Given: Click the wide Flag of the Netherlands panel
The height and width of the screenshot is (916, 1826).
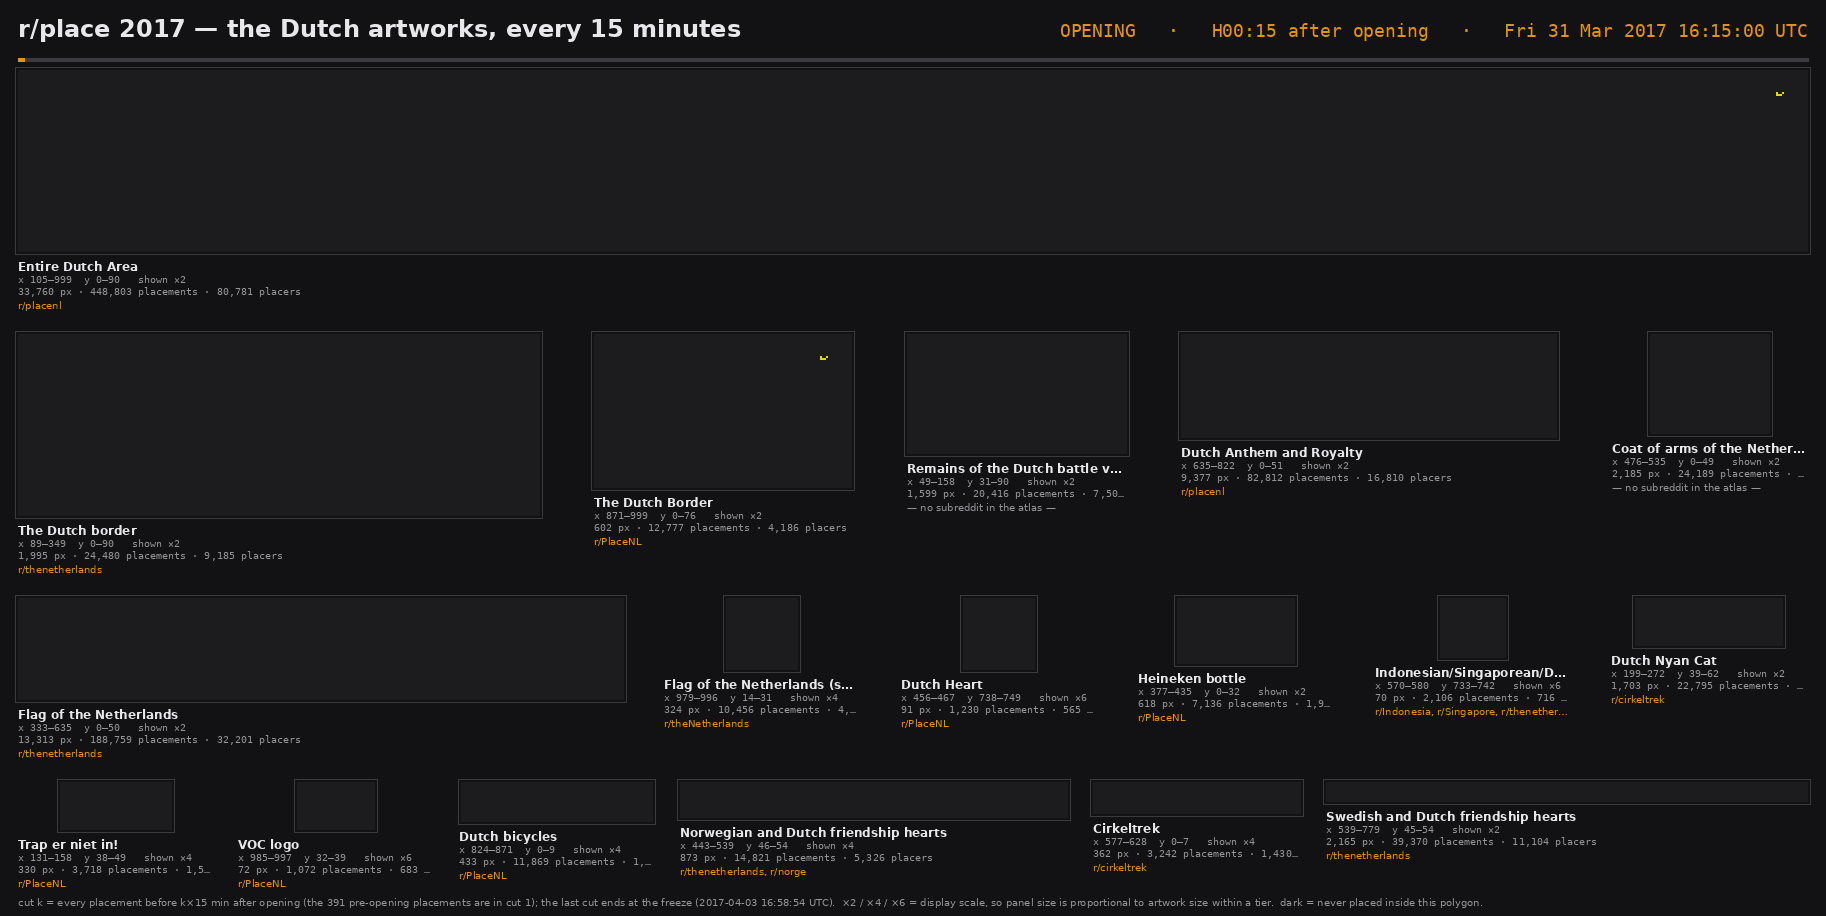Looking at the screenshot, I should pyautogui.click(x=321, y=649).
